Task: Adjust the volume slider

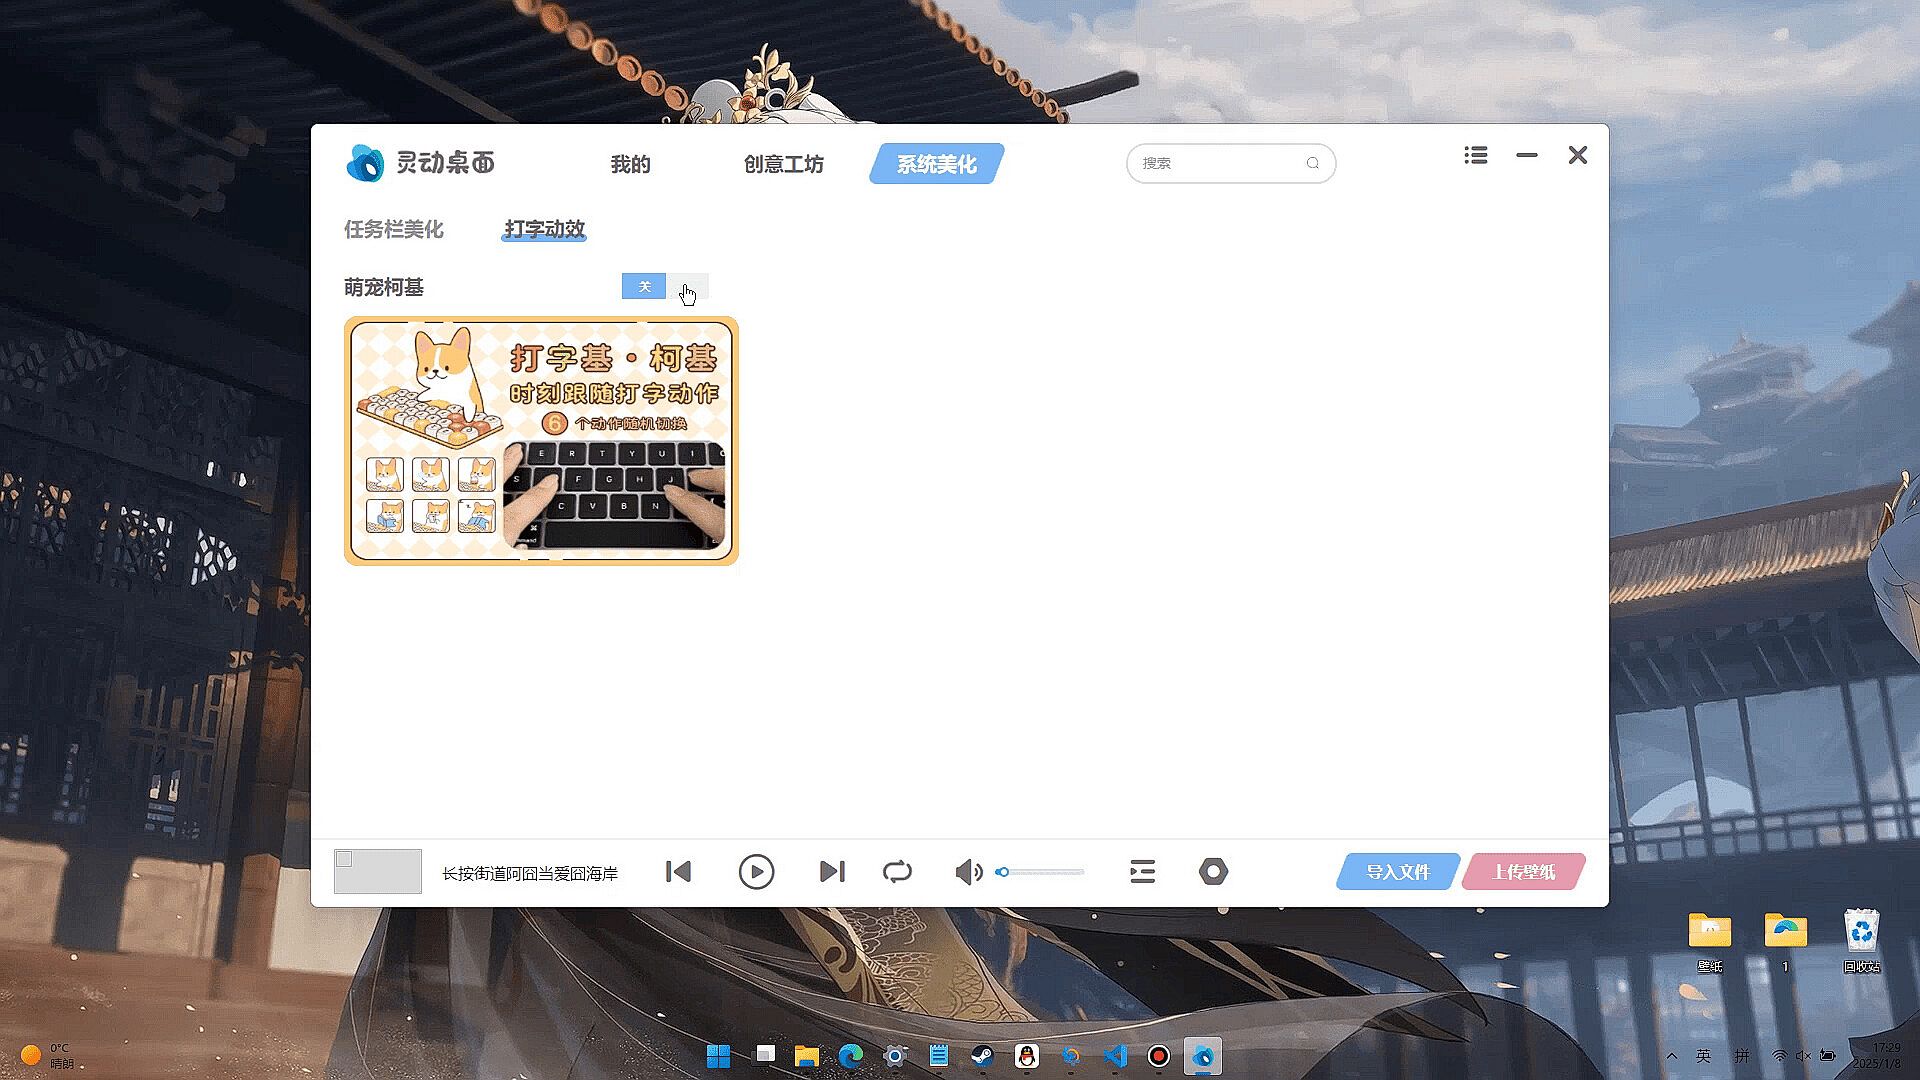Action: click(1040, 872)
